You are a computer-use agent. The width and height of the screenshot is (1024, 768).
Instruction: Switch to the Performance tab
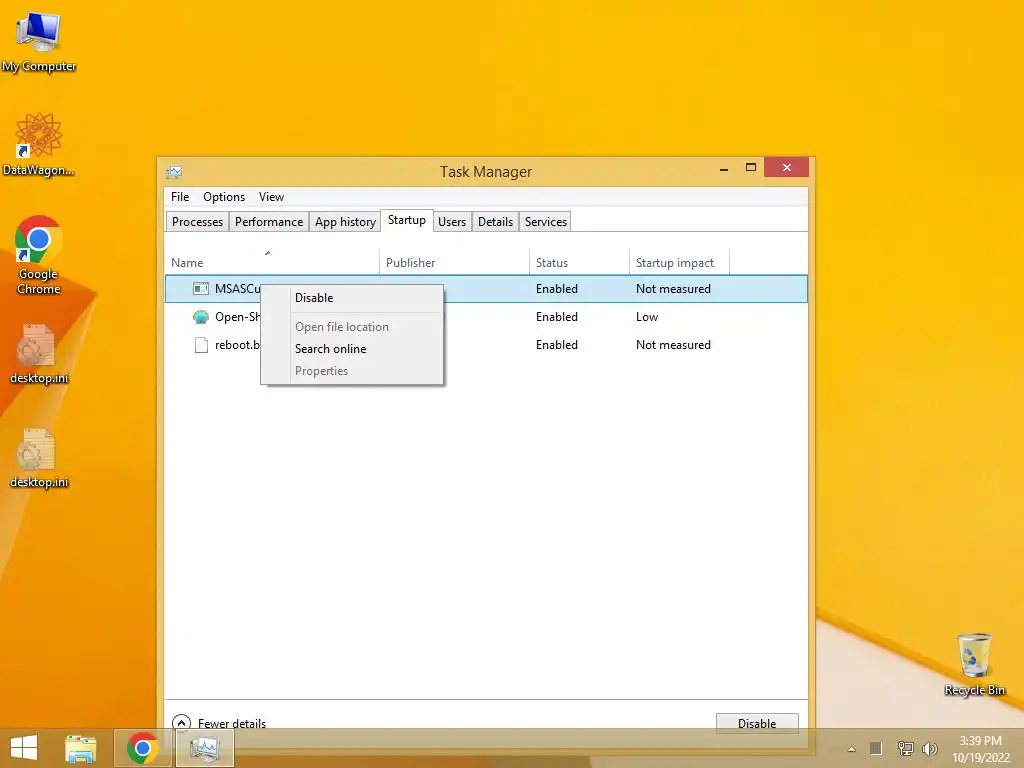pos(268,221)
